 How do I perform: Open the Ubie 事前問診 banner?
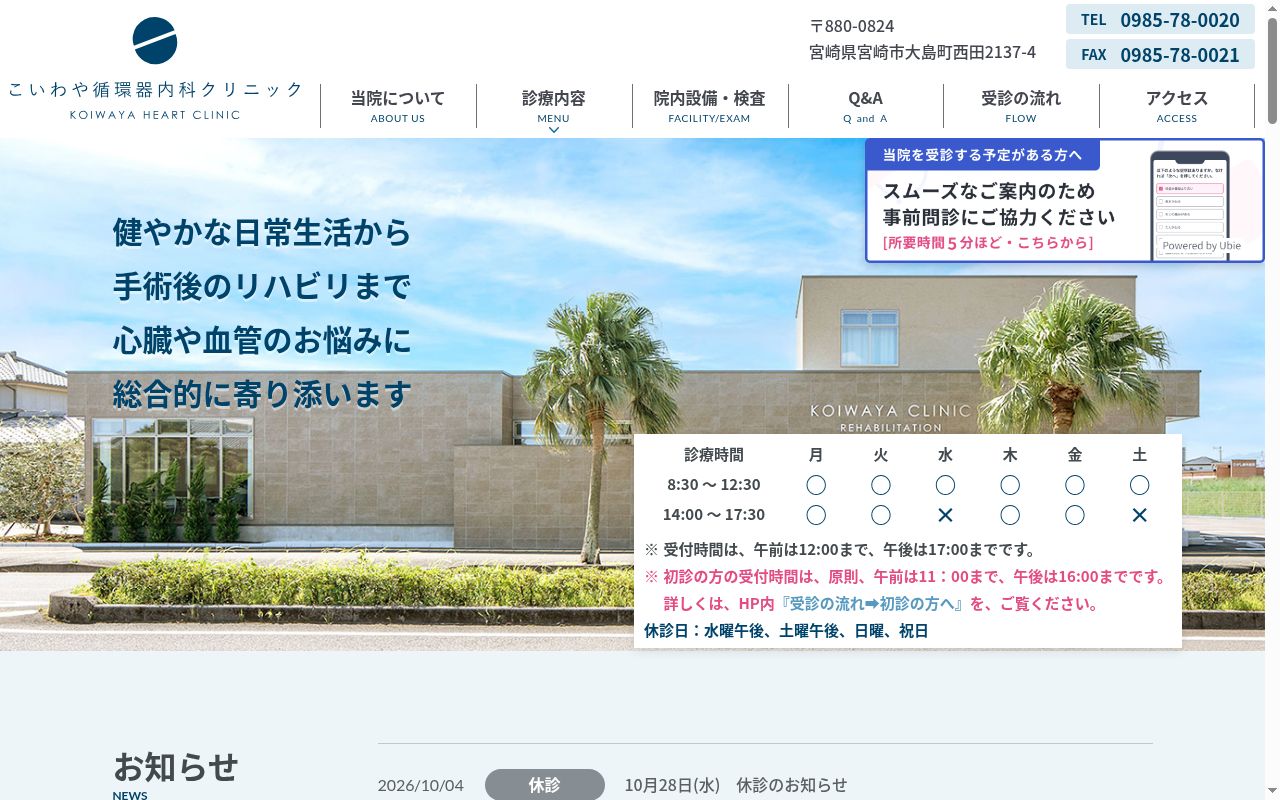tap(1064, 201)
